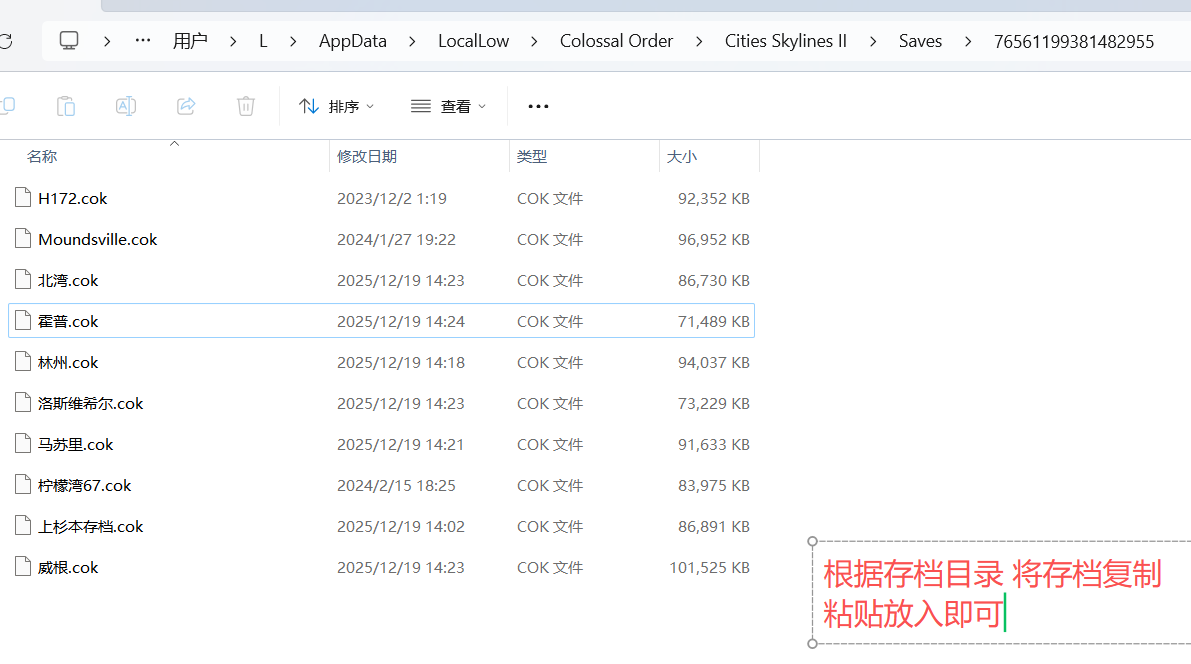
Task: Open the three-dot more options menu
Action: pos(538,106)
